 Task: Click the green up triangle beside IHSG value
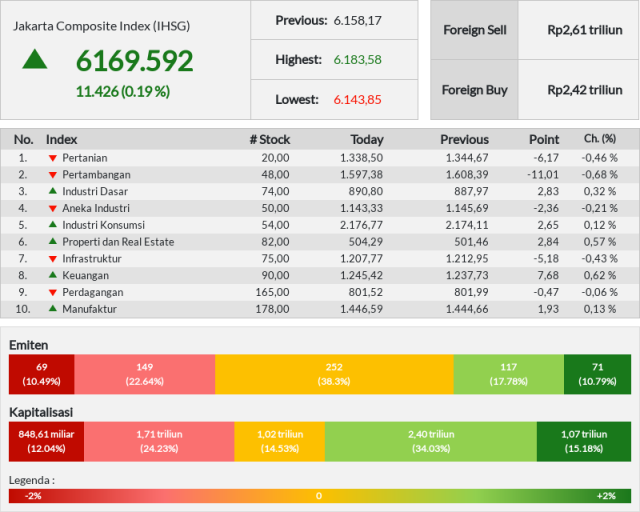35,59
